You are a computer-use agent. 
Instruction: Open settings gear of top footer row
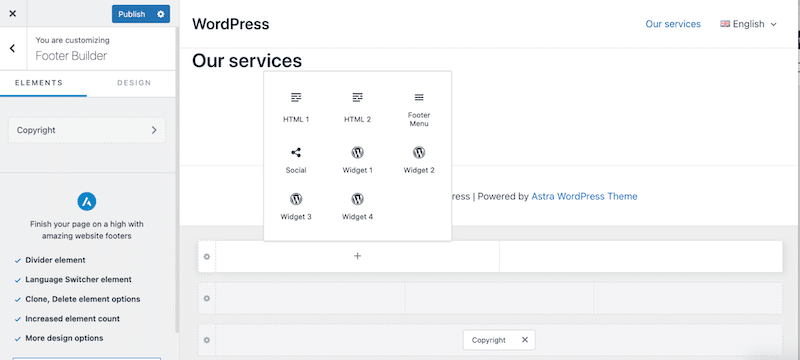pyautogui.click(x=207, y=256)
